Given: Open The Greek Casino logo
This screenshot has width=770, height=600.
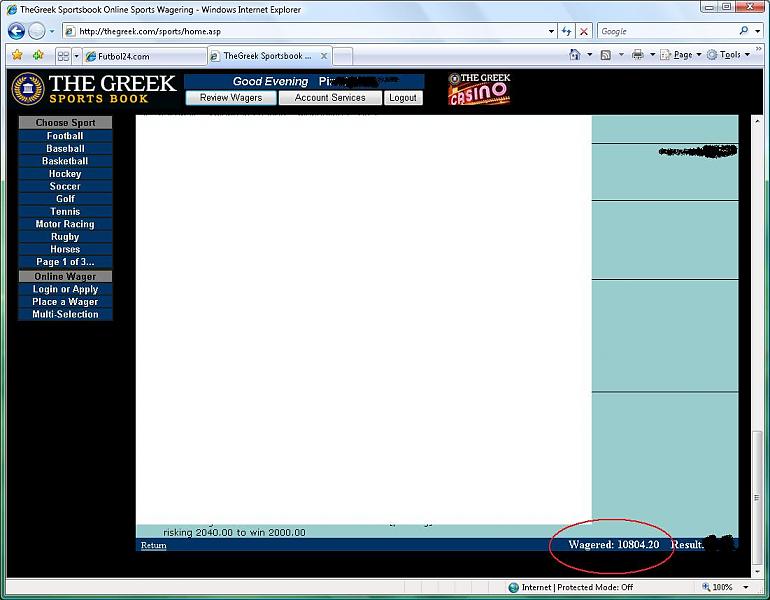Looking at the screenshot, I should pyautogui.click(x=479, y=89).
